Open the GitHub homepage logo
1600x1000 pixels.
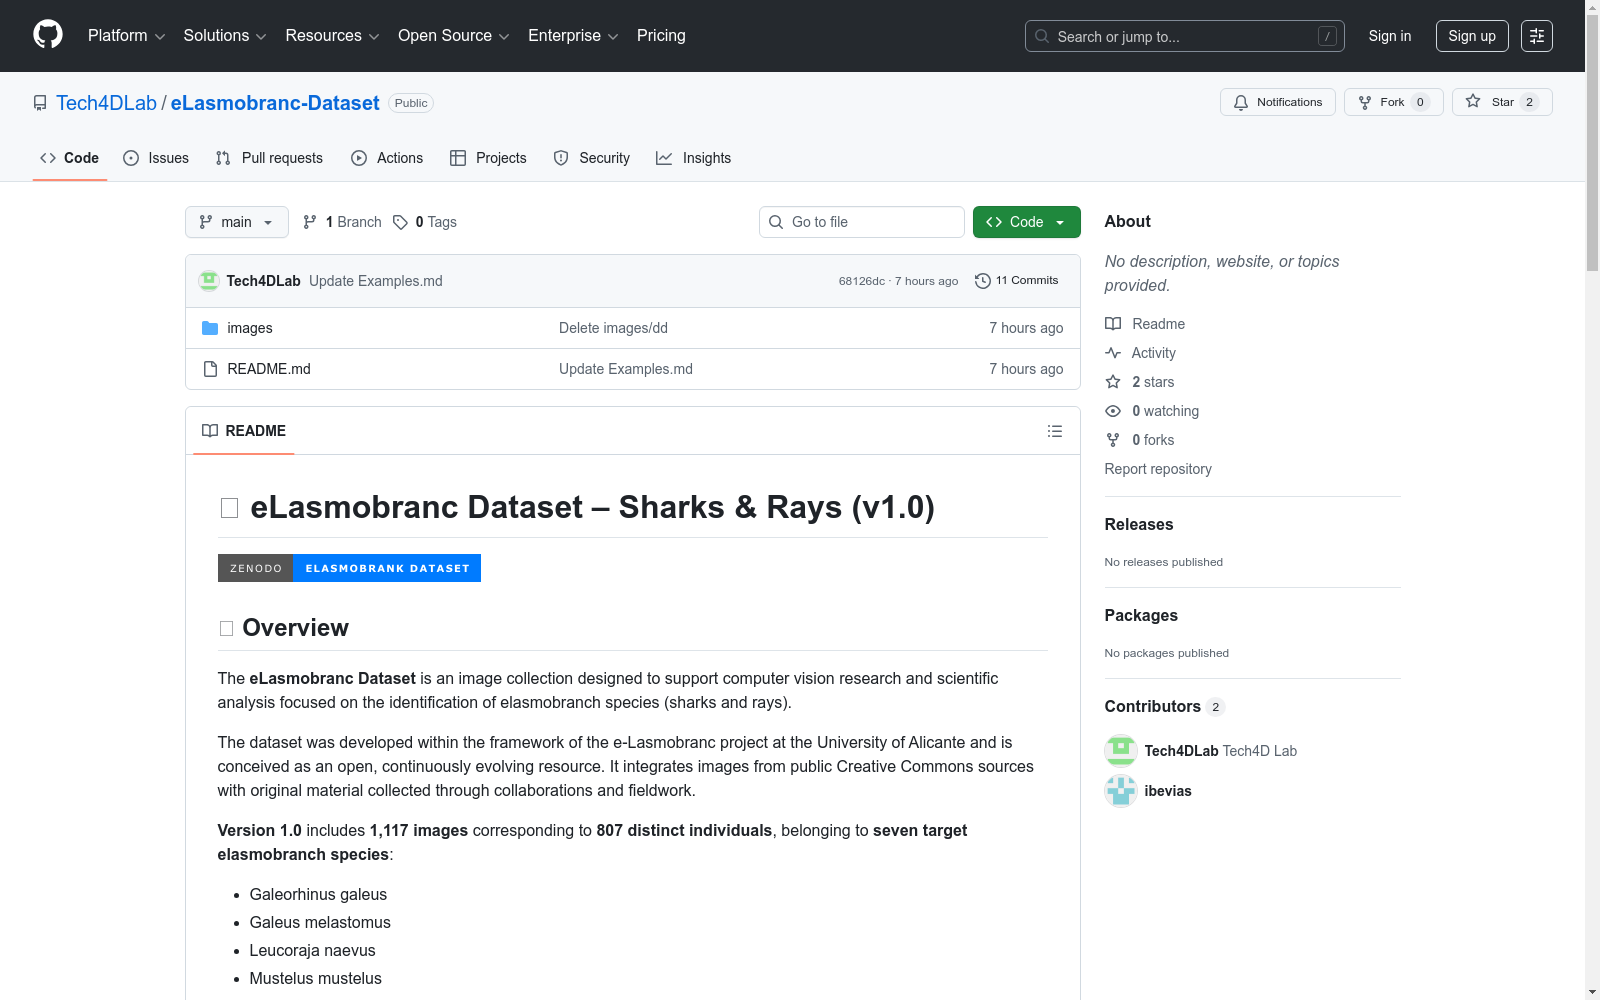point(48,35)
